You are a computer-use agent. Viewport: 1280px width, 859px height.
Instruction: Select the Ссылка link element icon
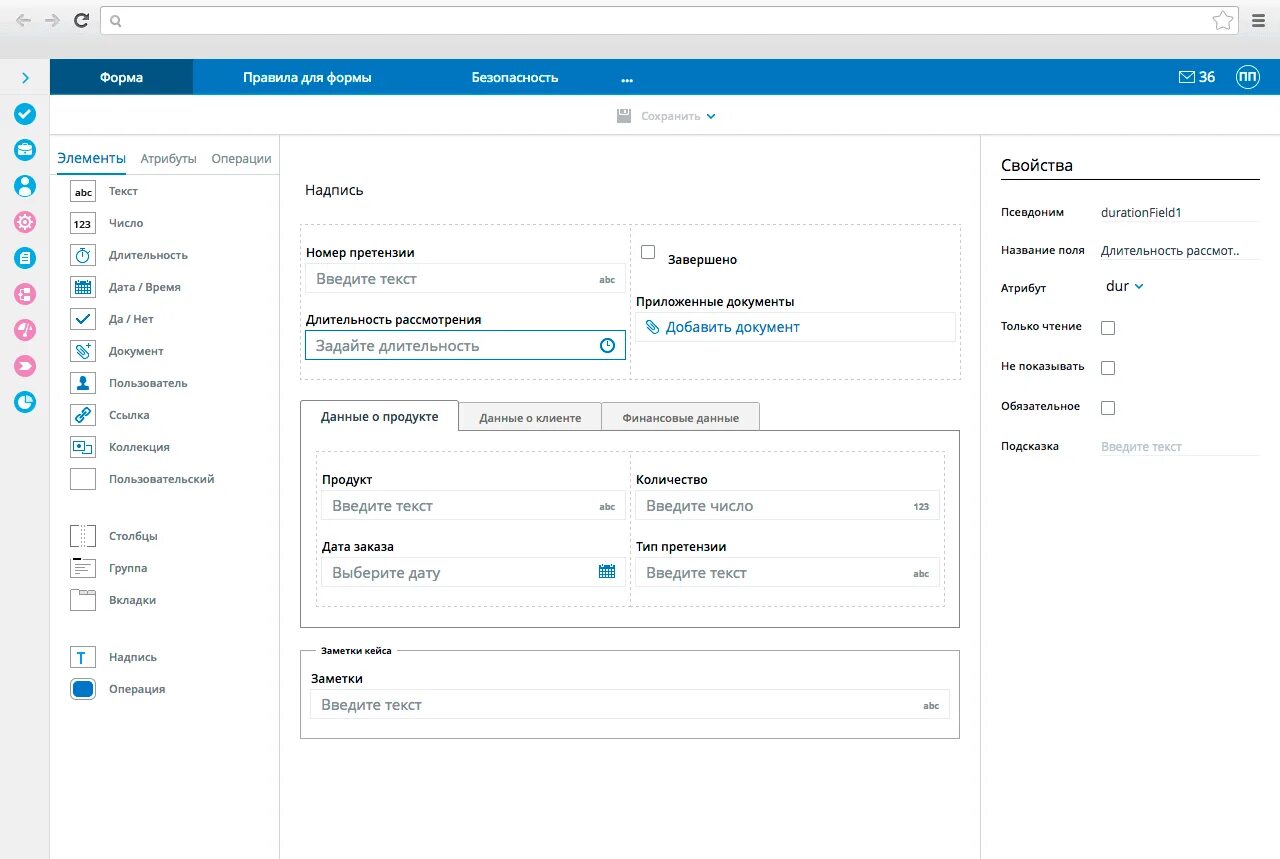click(x=83, y=415)
